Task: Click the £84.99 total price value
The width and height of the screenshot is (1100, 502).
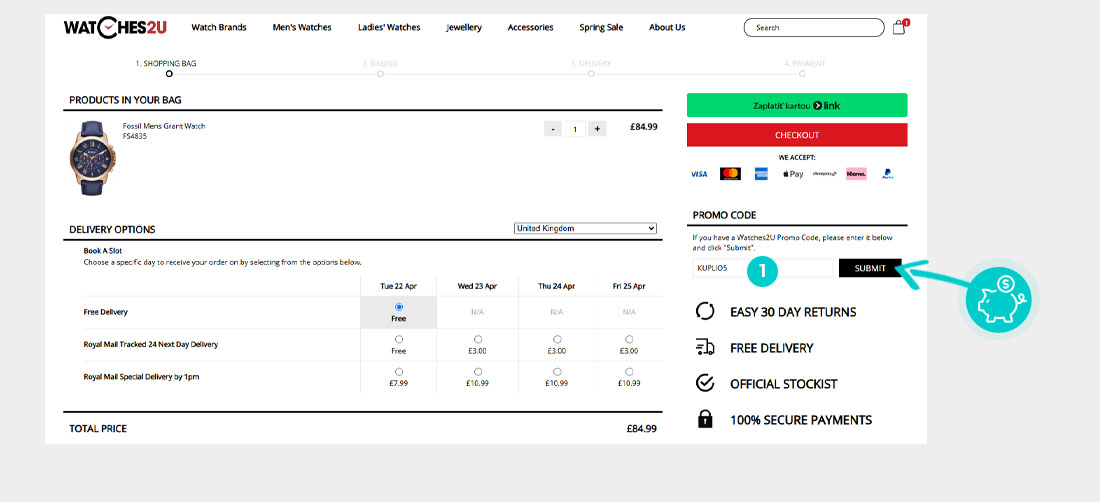Action: click(x=641, y=428)
